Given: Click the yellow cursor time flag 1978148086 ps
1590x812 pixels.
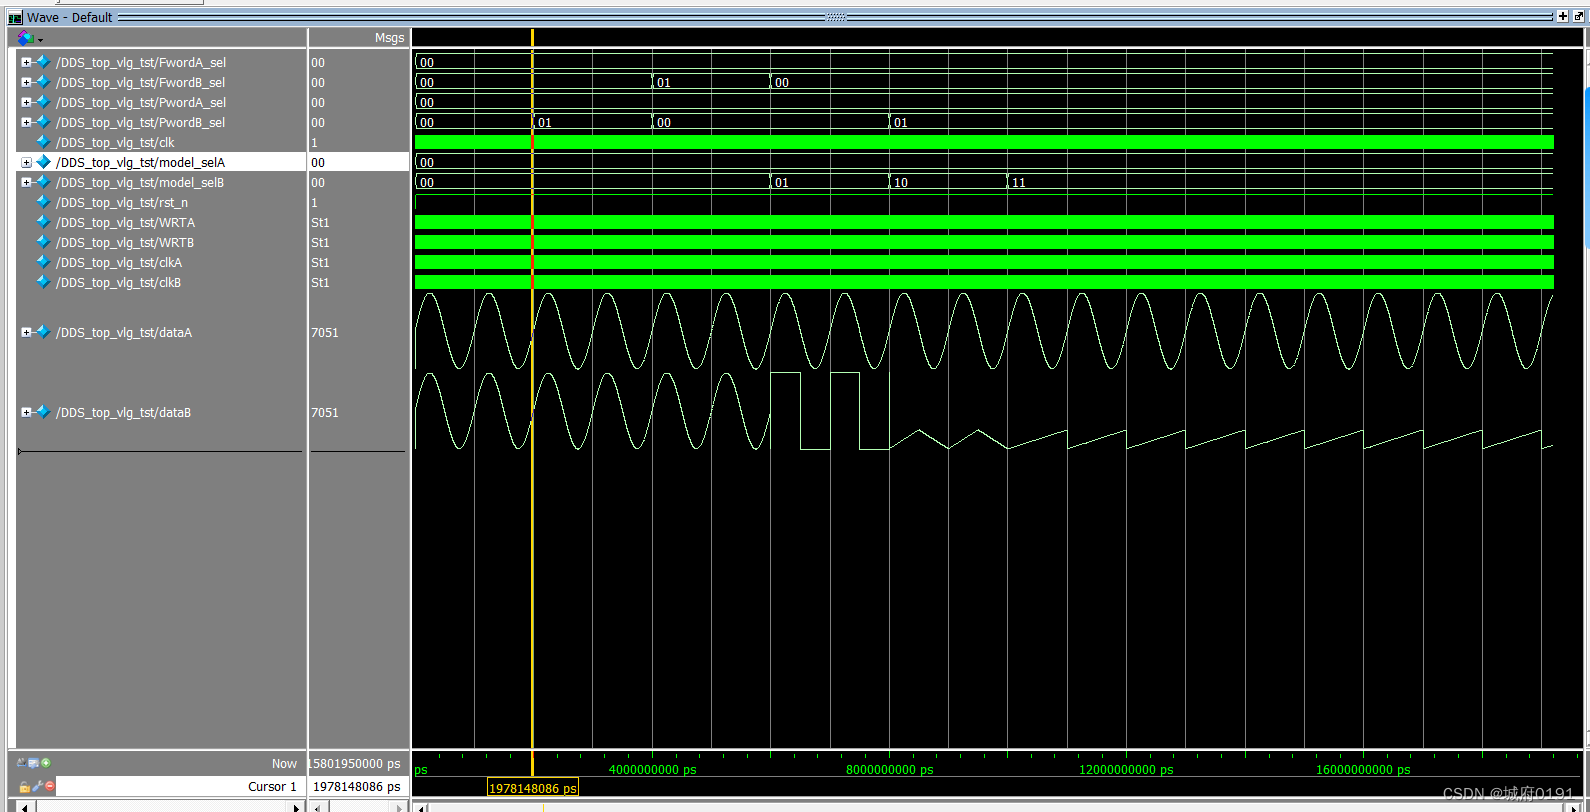Looking at the screenshot, I should 533,788.
